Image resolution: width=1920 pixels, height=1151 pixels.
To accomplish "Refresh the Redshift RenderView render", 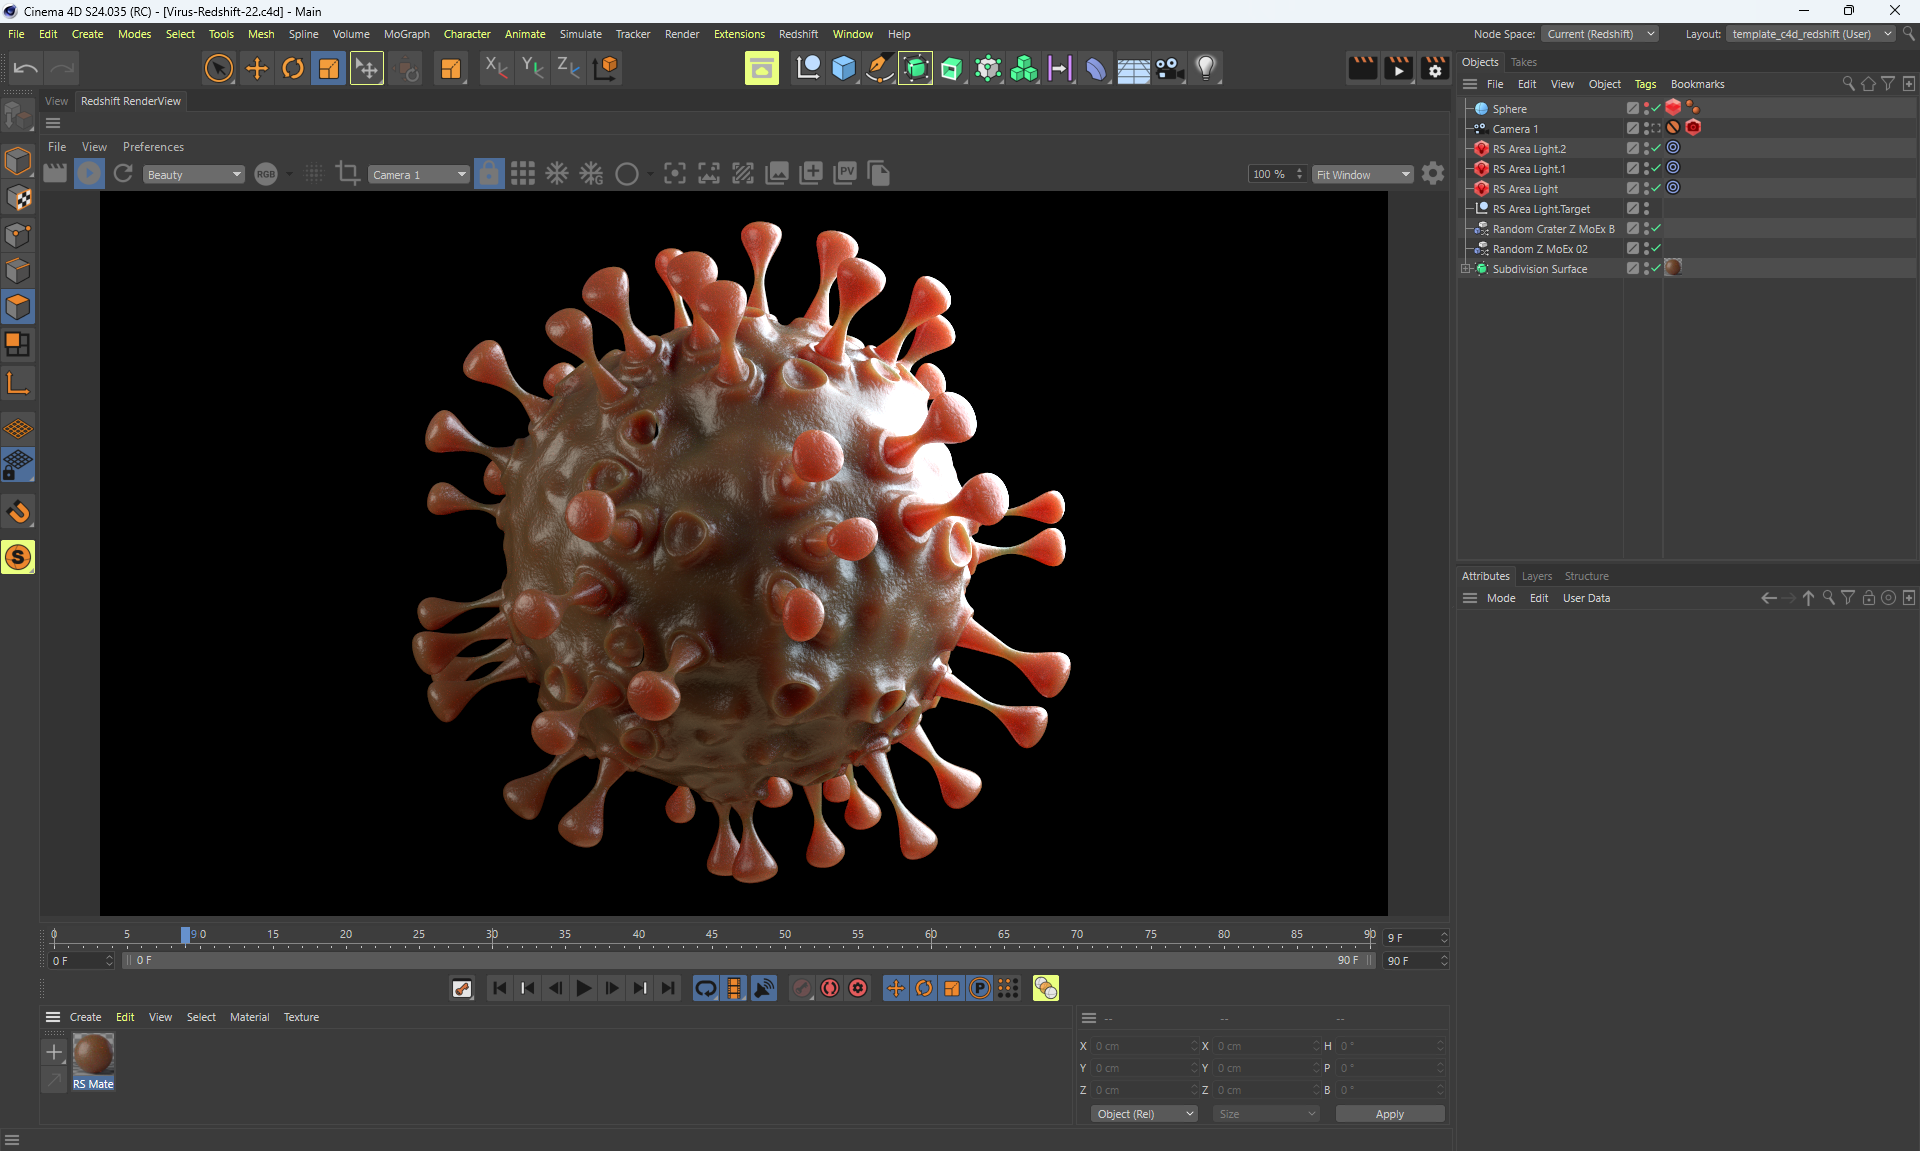I will [x=123, y=173].
